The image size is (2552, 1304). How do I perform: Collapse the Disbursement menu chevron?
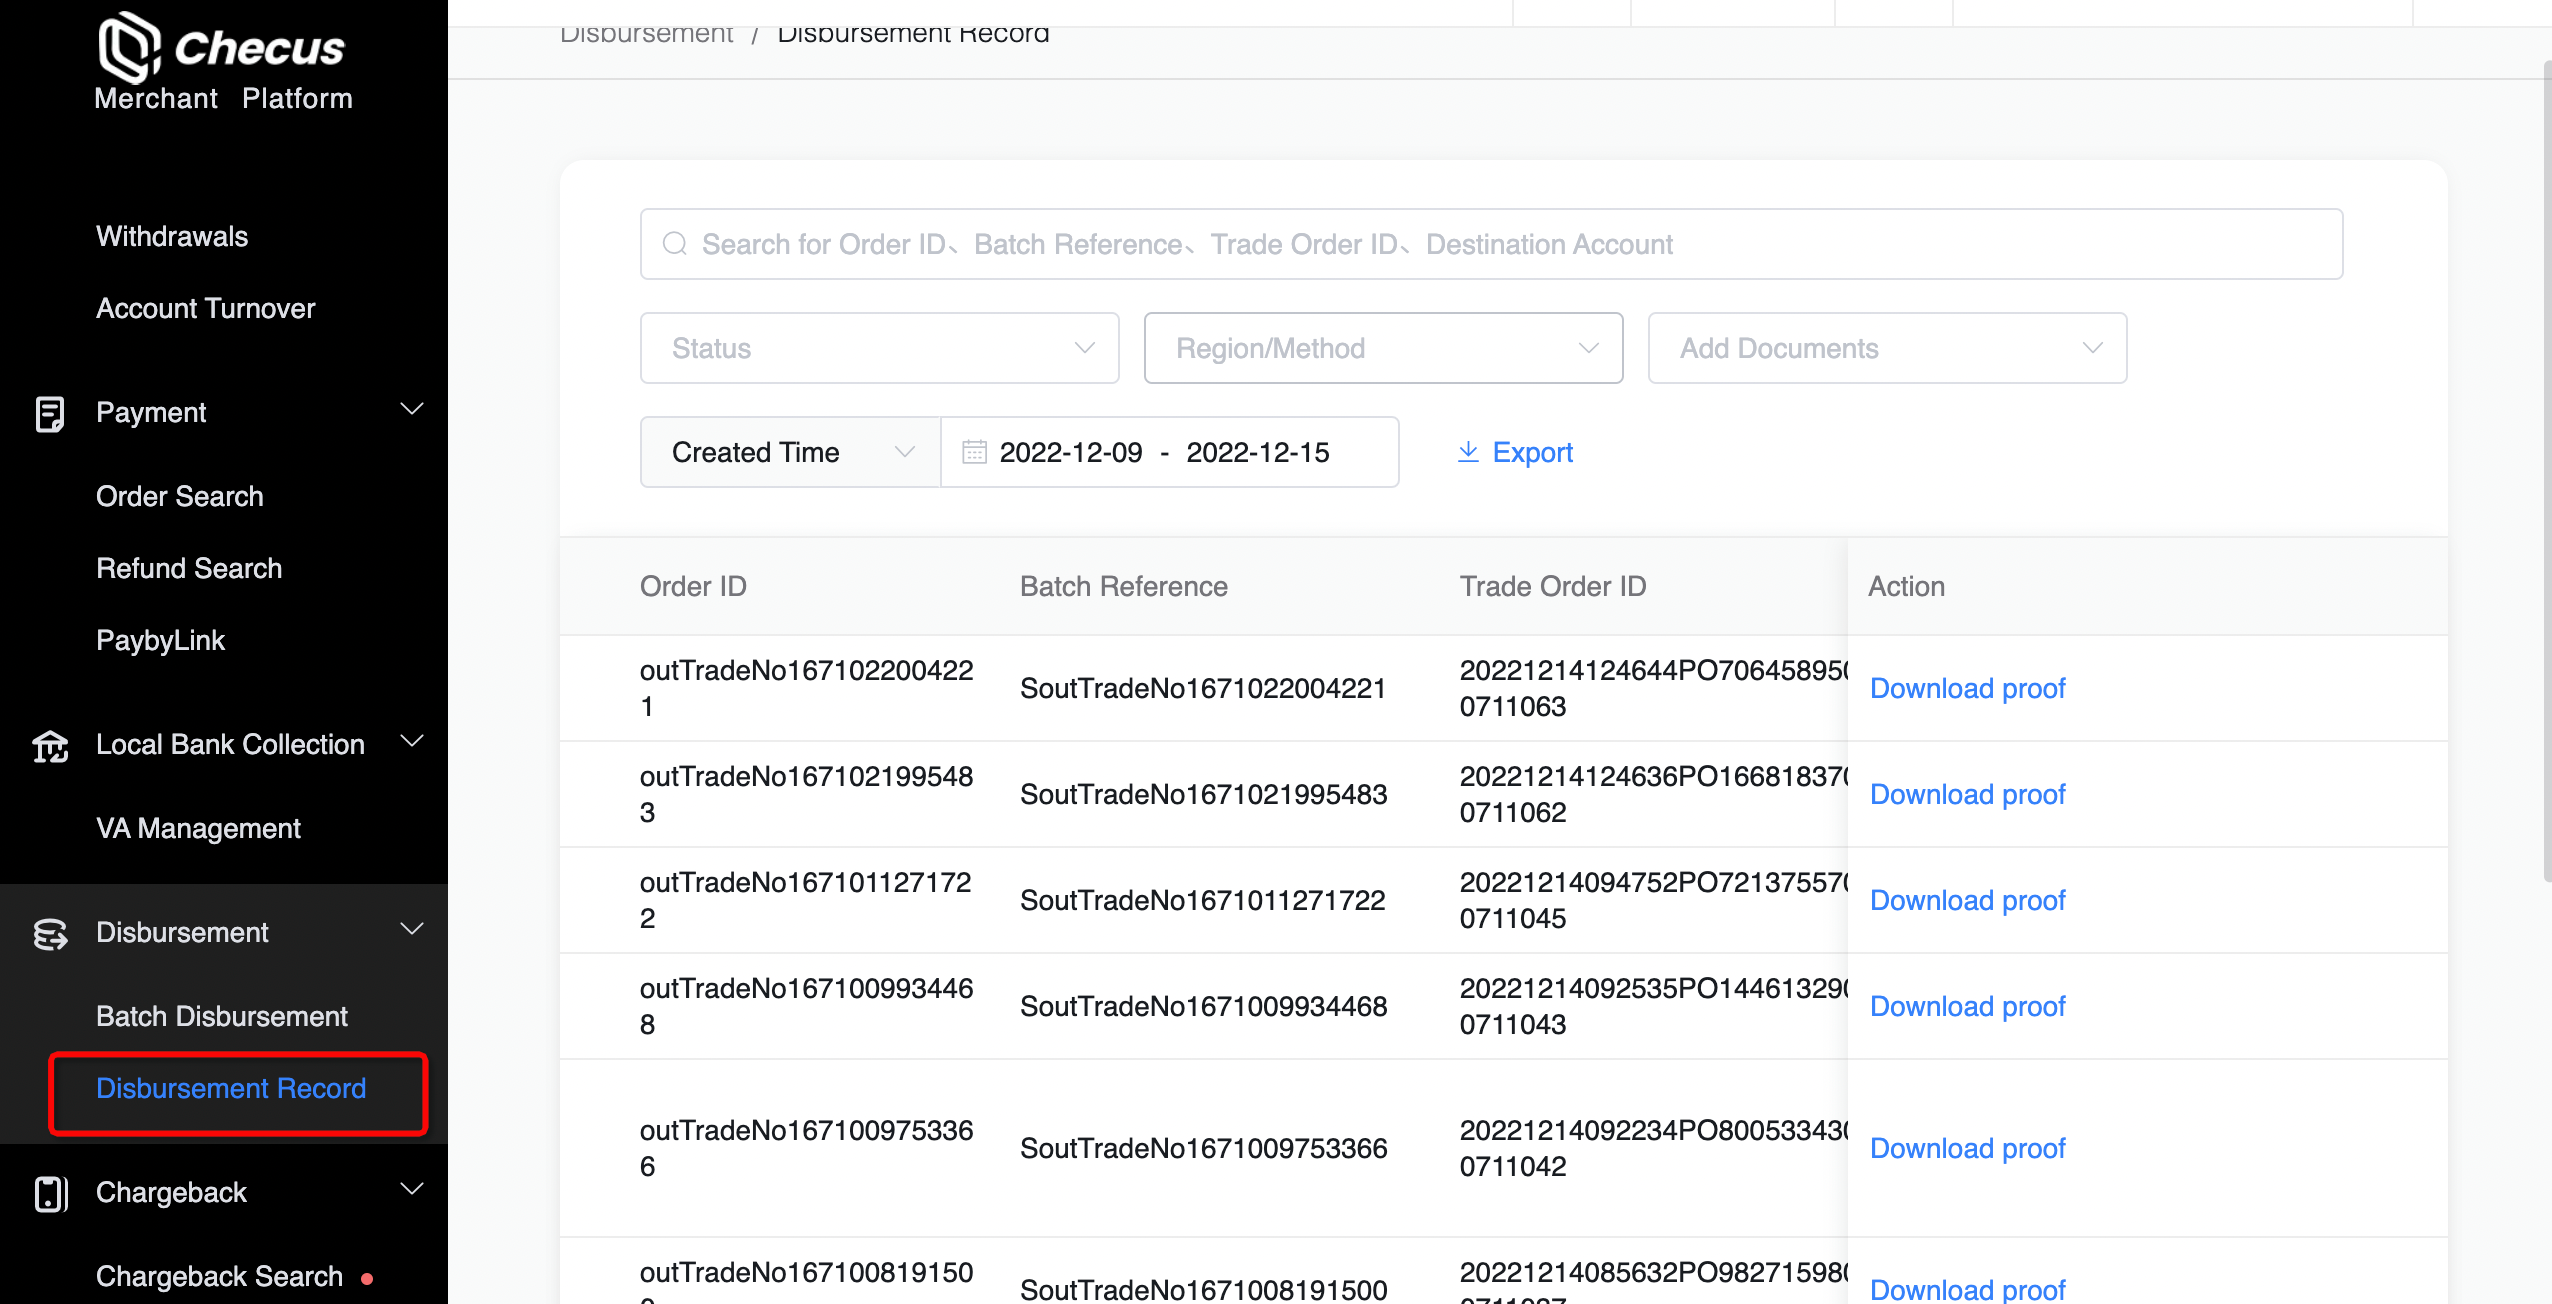[x=412, y=929]
